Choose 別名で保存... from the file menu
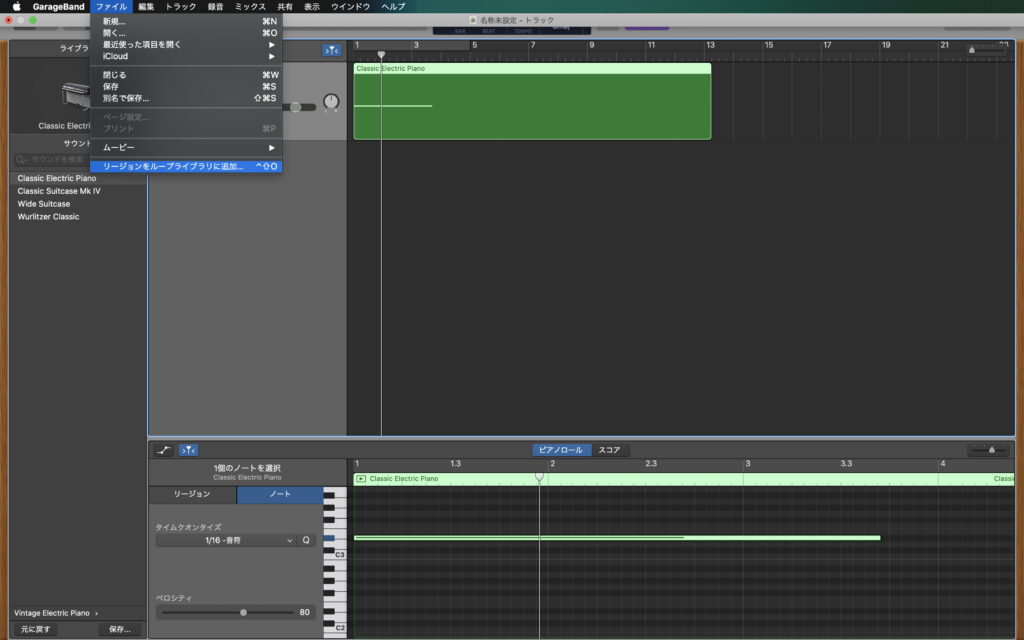Image resolution: width=1024 pixels, height=640 pixels. 186,98
